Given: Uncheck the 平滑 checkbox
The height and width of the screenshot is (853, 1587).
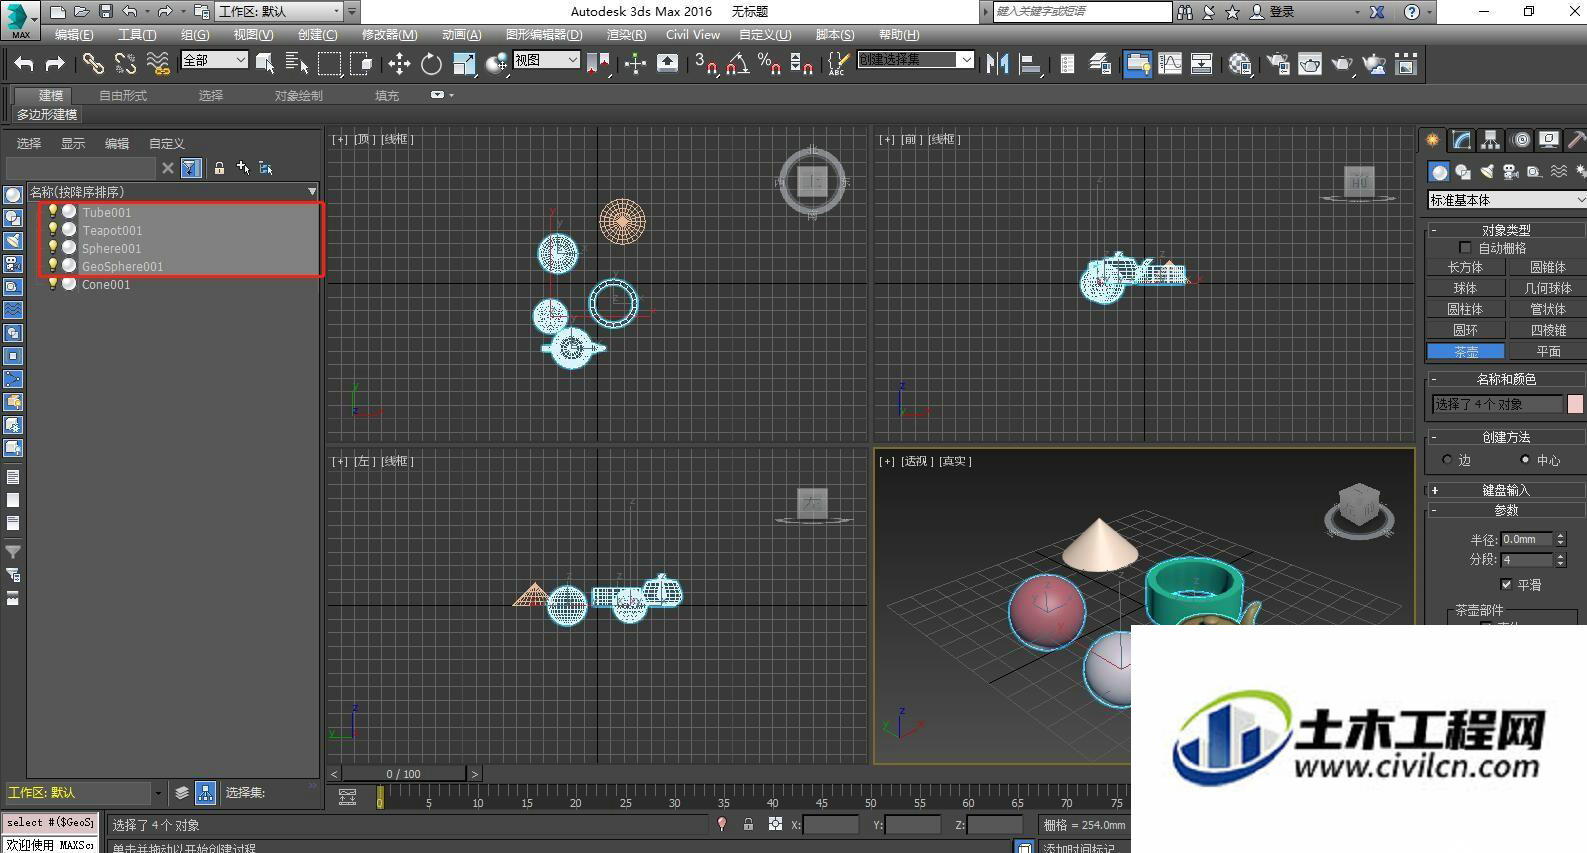Looking at the screenshot, I should 1506,584.
